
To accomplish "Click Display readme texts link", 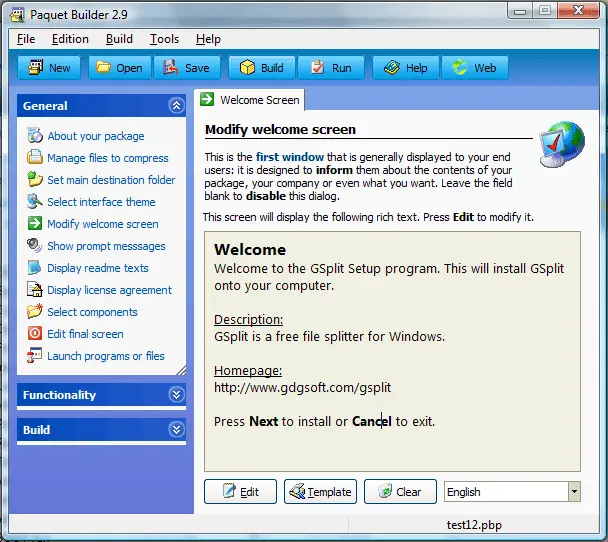I will point(98,268).
